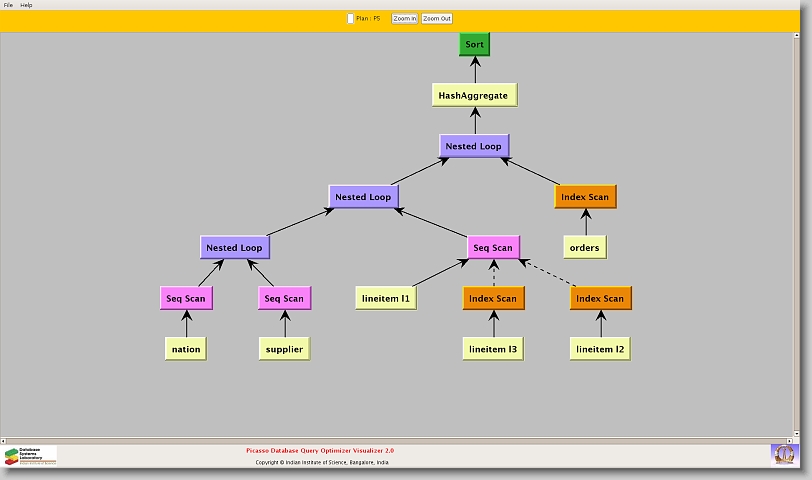812x480 pixels.
Task: Click the lineitem l1 table node
Action: coord(386,298)
